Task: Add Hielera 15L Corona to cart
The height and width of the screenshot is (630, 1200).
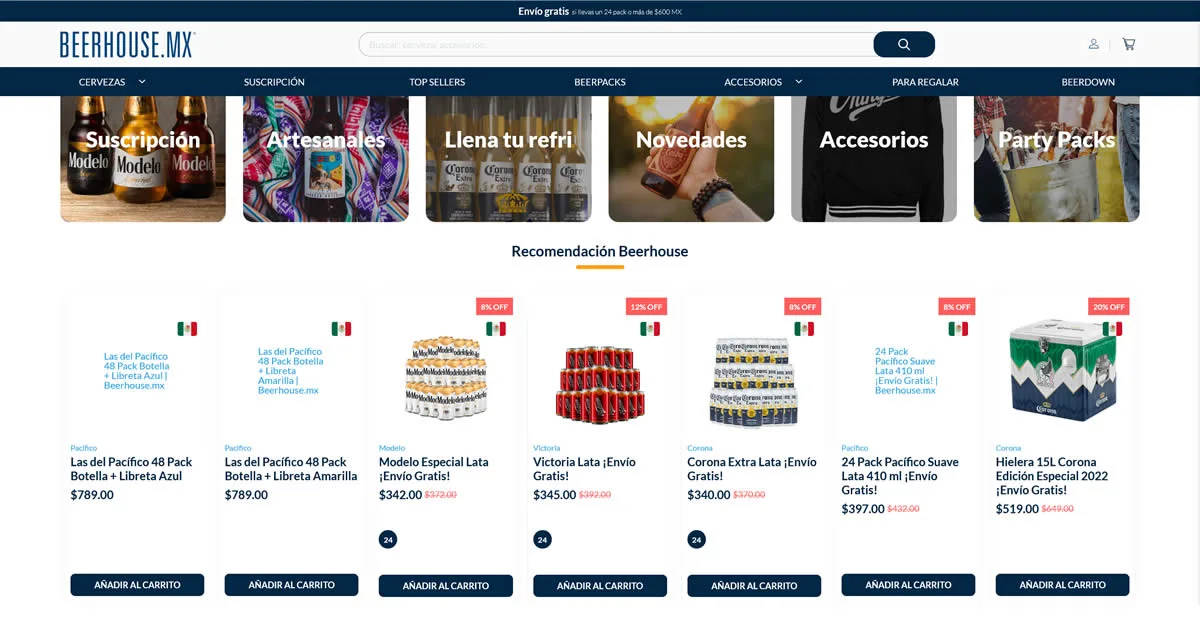Action: tap(1062, 584)
